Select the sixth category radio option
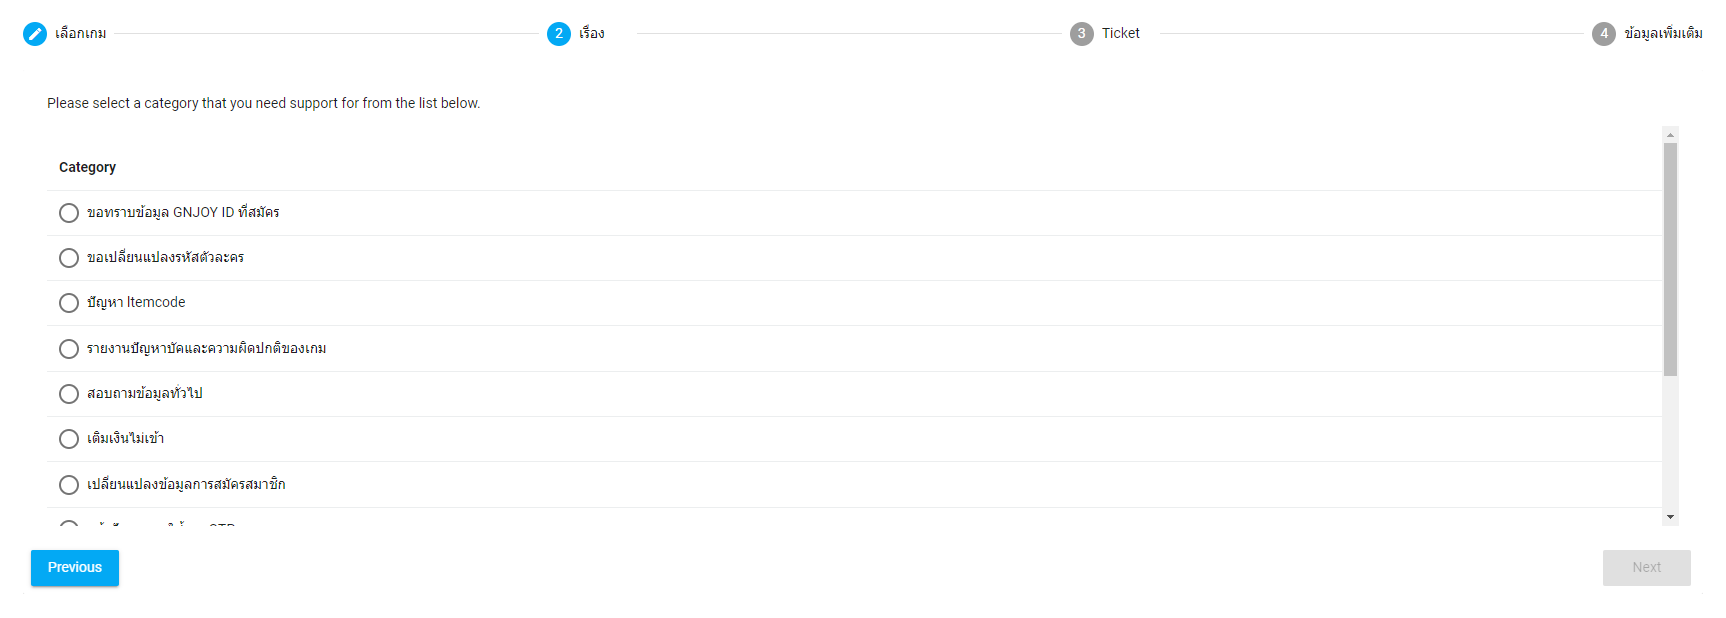1726x618 pixels. pos(69,439)
